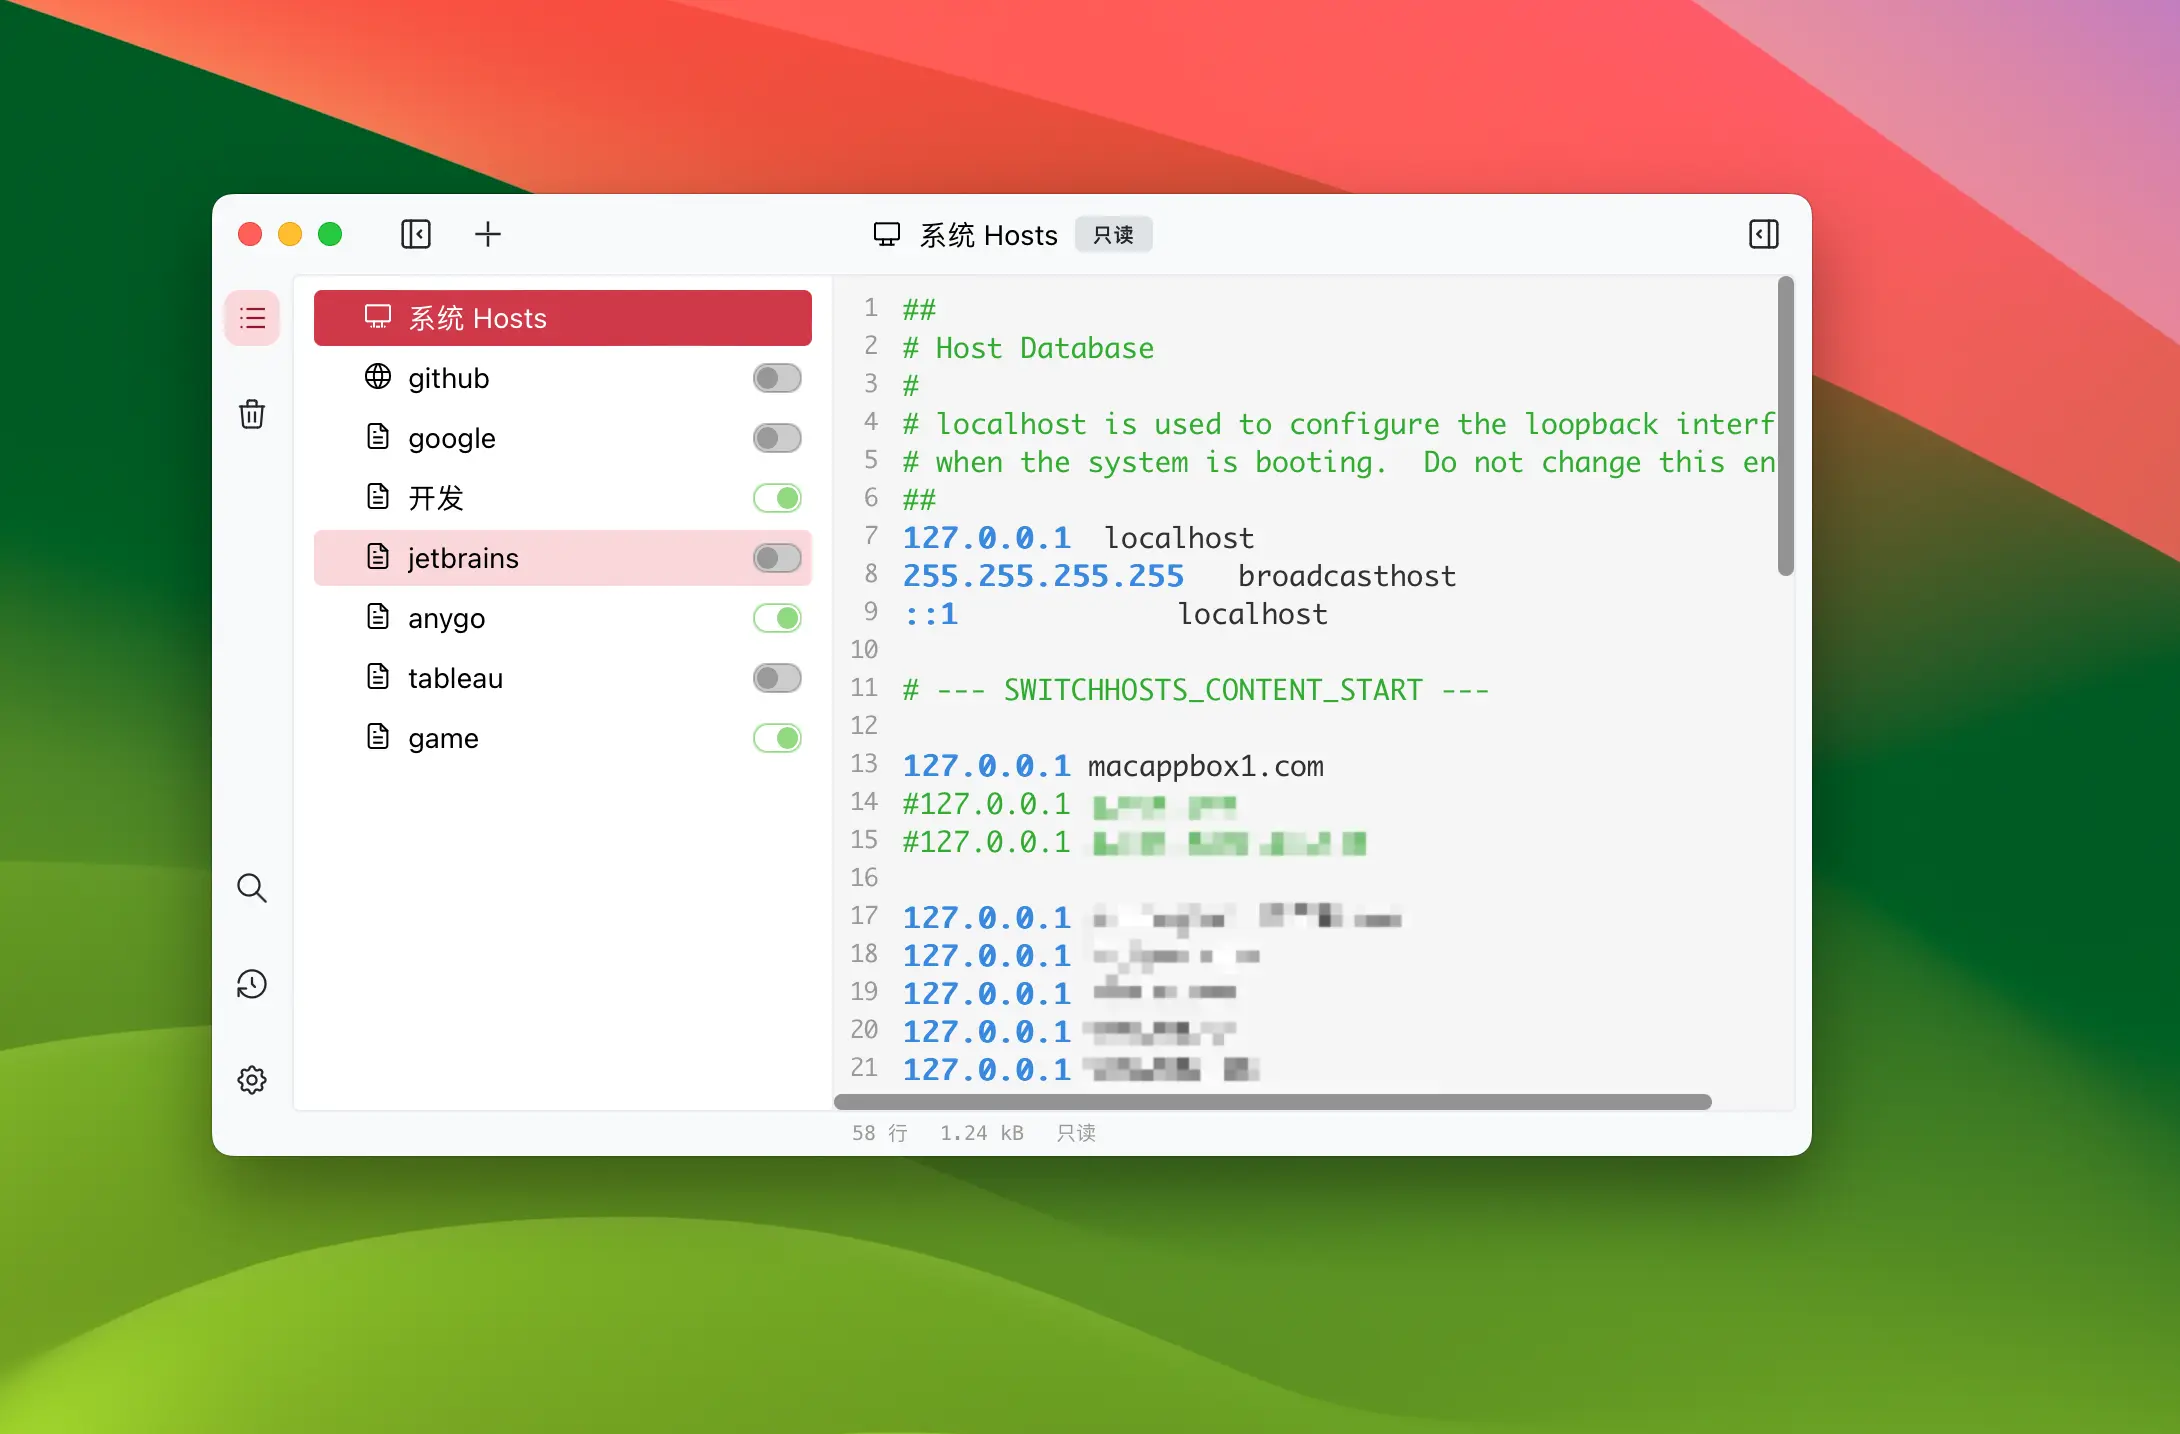
Task: Click the 255.255.255.255 address on line 8
Action: (1043, 576)
